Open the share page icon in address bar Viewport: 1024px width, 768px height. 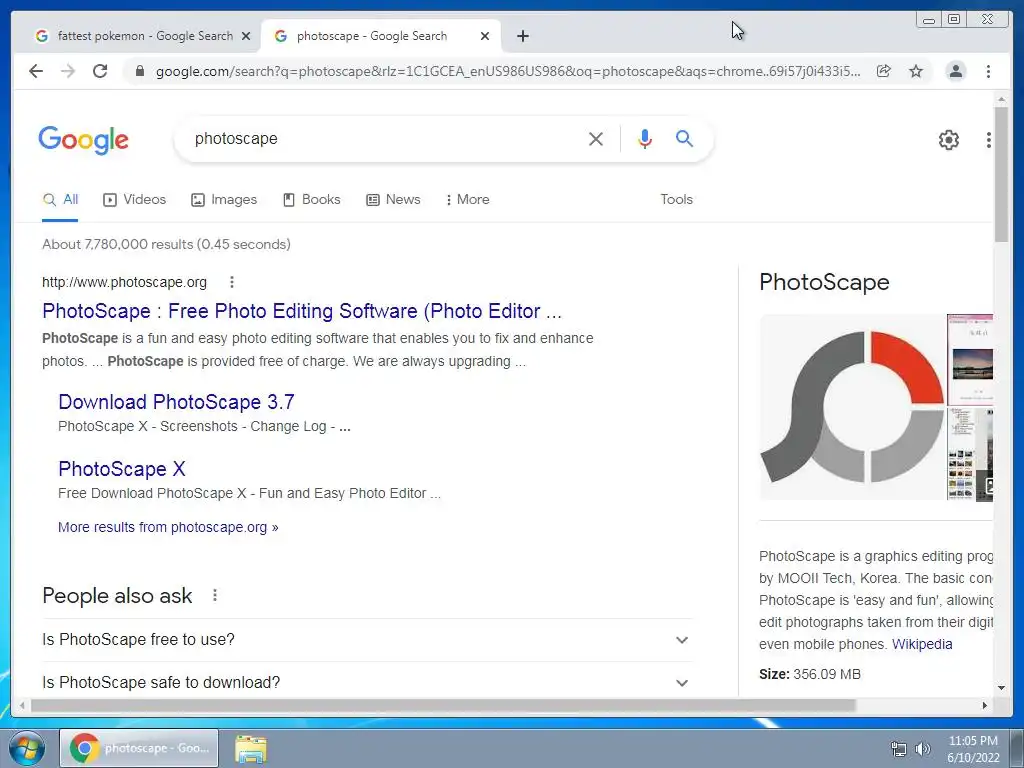[x=884, y=71]
